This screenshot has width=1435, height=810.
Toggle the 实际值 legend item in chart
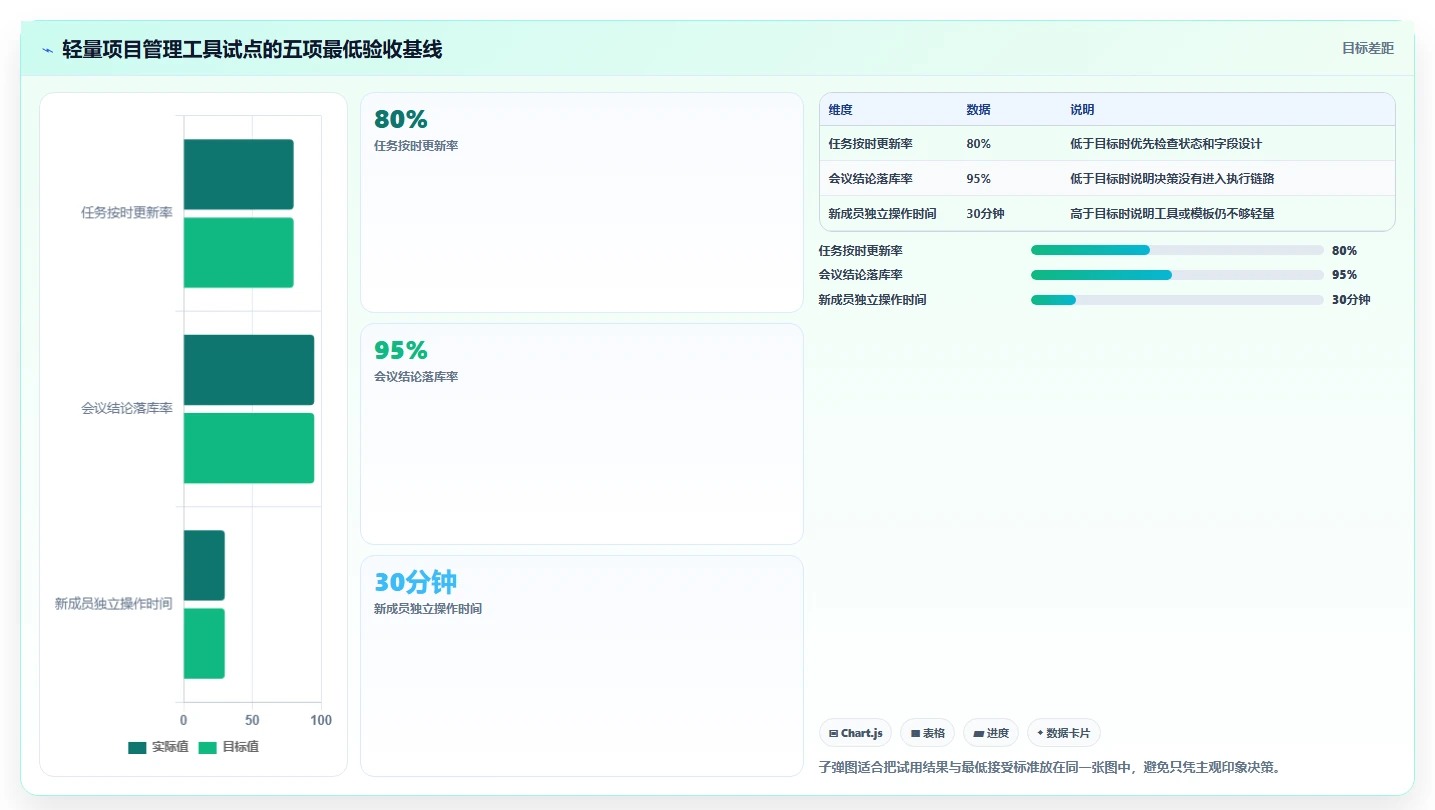point(158,747)
